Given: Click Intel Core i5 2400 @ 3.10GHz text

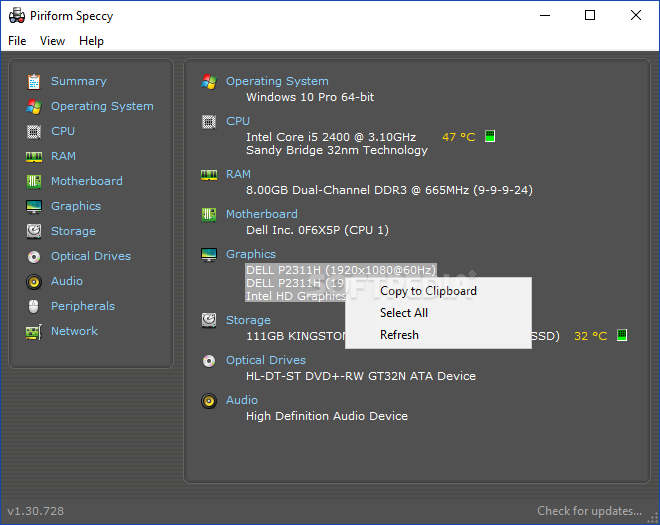Looking at the screenshot, I should tap(331, 137).
